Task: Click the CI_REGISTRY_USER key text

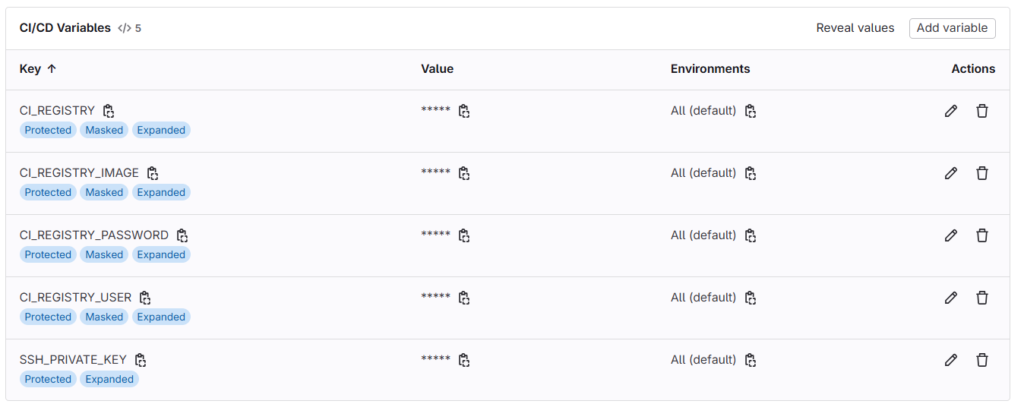Action: pyautogui.click(x=76, y=298)
